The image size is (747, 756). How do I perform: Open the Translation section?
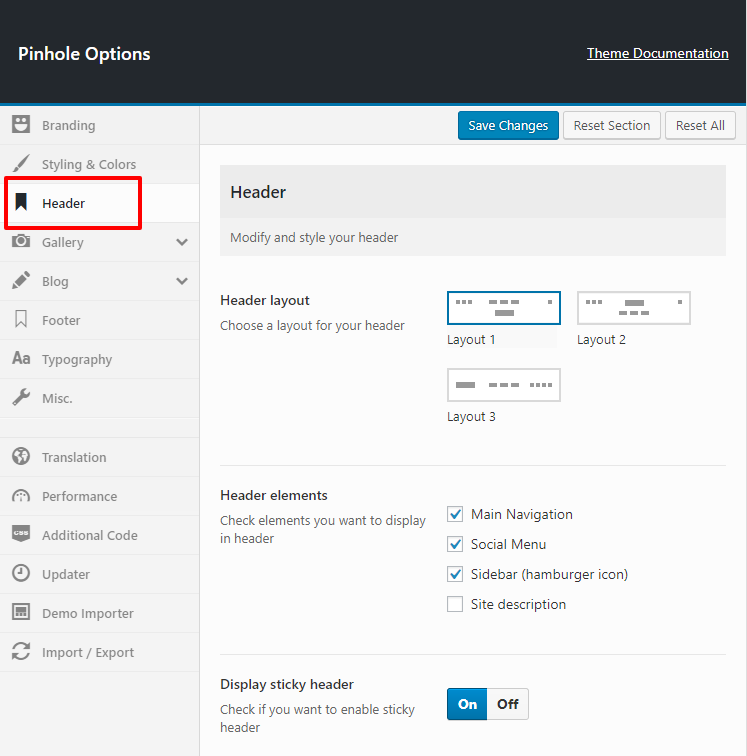(x=99, y=457)
